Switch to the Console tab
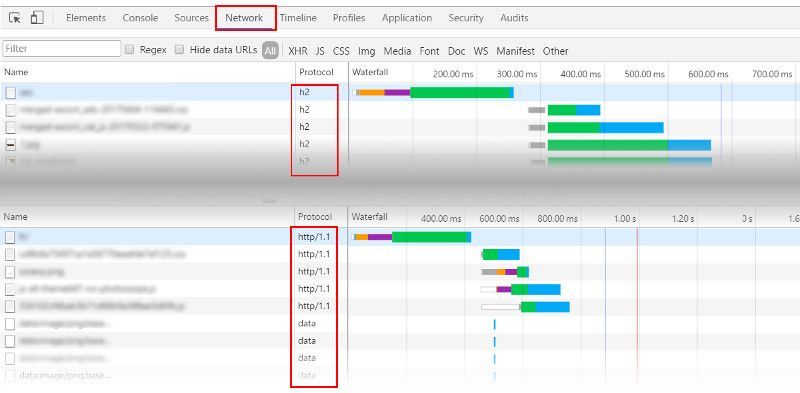This screenshot has width=800, height=393. click(140, 18)
